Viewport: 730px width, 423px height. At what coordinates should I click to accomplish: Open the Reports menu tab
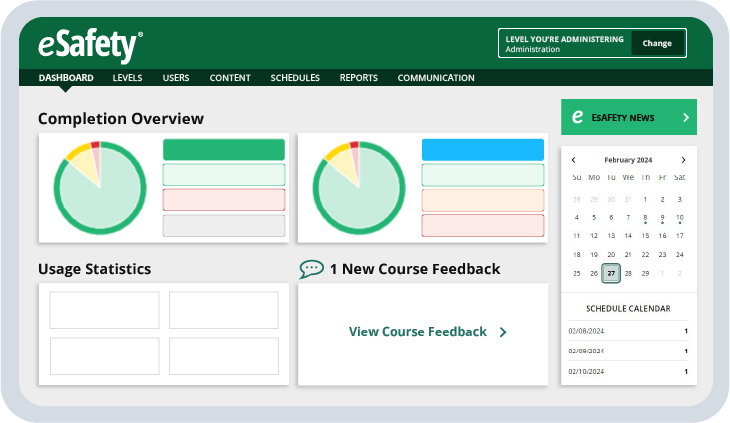click(x=358, y=78)
